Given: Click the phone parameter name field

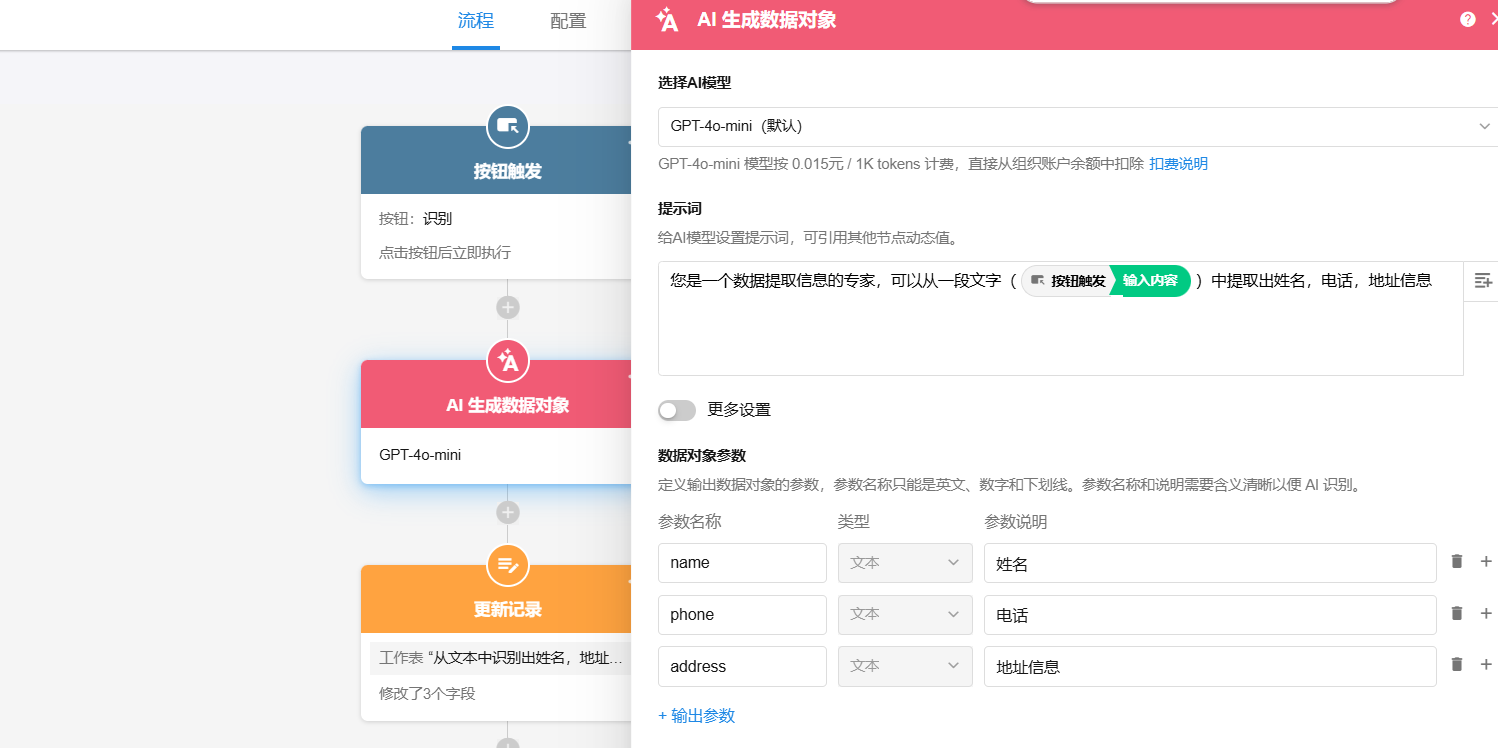Looking at the screenshot, I should pyautogui.click(x=742, y=615).
